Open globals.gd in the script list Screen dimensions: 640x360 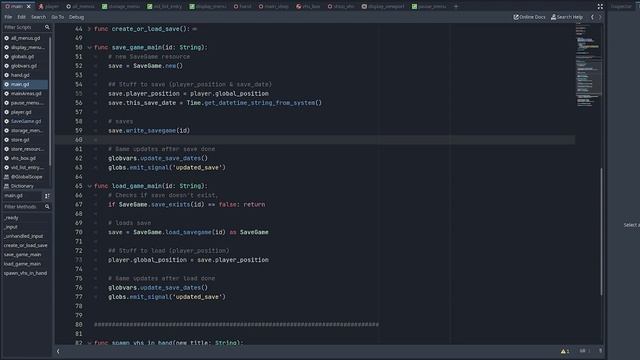point(25,57)
